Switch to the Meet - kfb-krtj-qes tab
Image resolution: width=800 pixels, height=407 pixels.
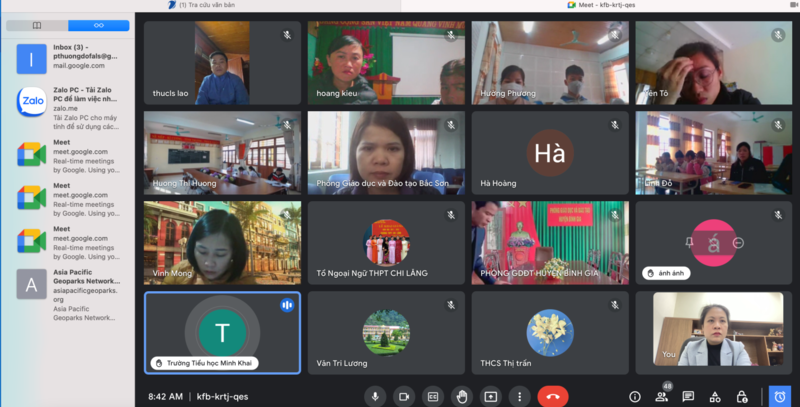pyautogui.click(x=601, y=5)
